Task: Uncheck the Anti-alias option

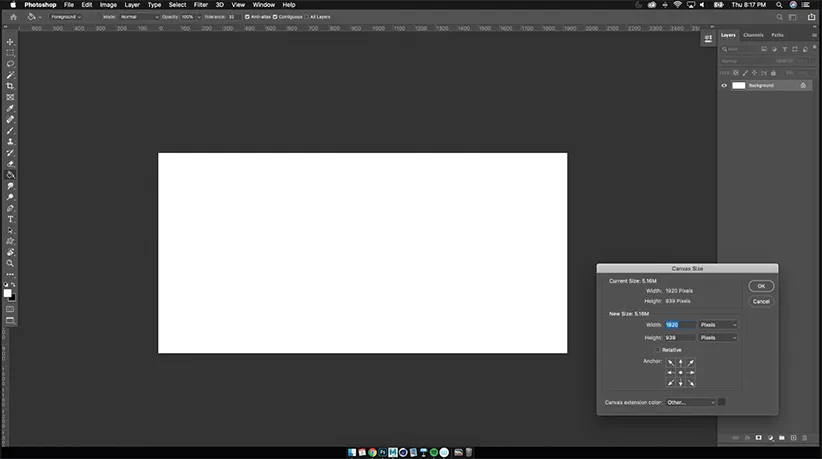Action: pos(248,17)
